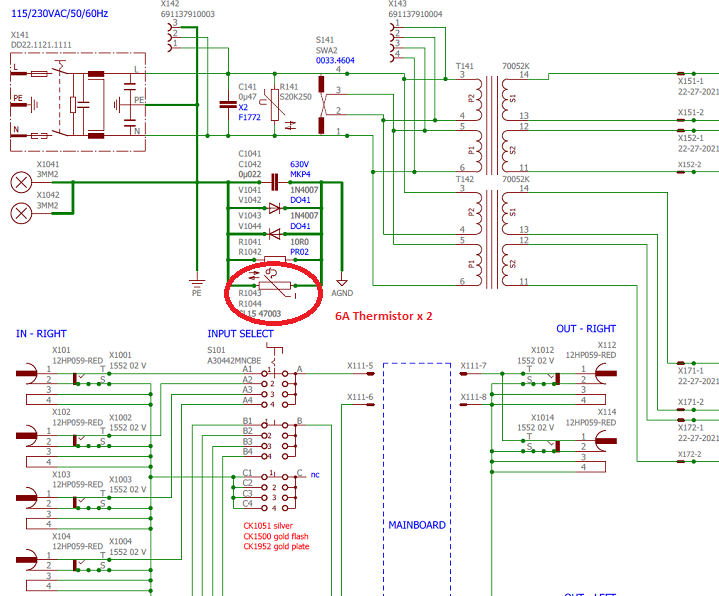This screenshot has height=596, width=719.
Task: Click the X102 input jack symbol
Action: [x=27, y=436]
